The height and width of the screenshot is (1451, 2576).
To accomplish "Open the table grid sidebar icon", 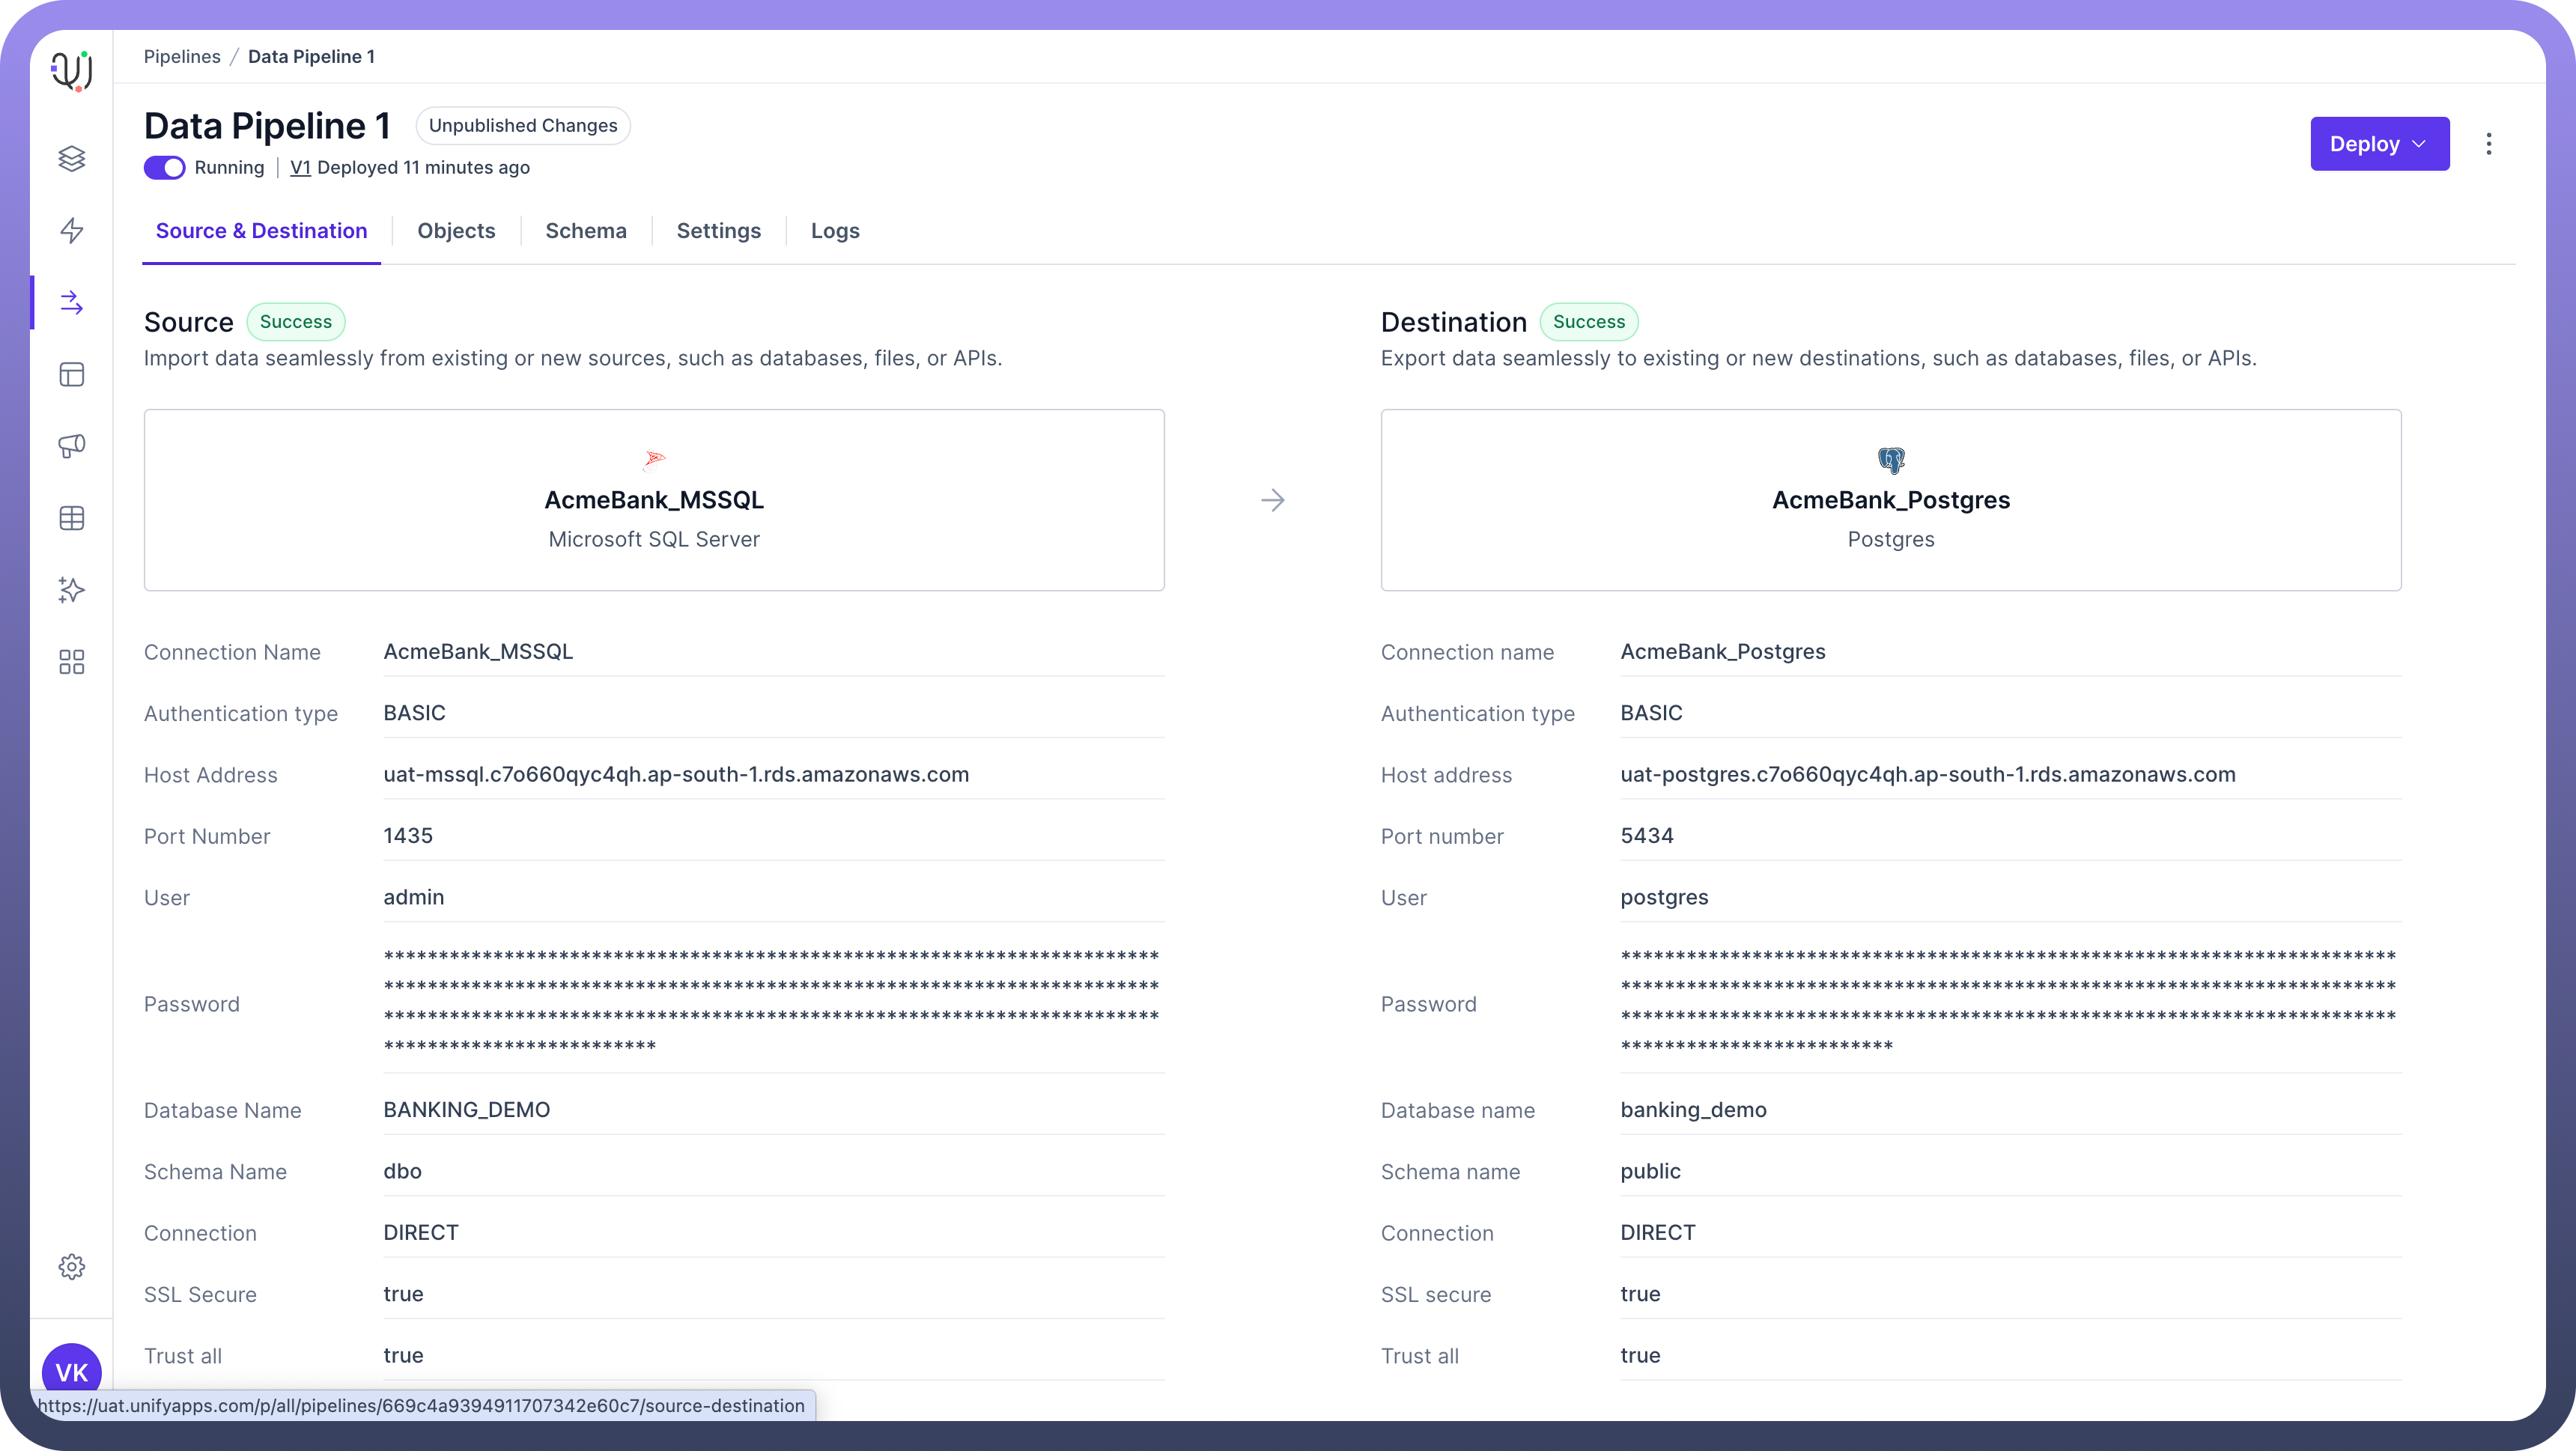I will tap(72, 518).
